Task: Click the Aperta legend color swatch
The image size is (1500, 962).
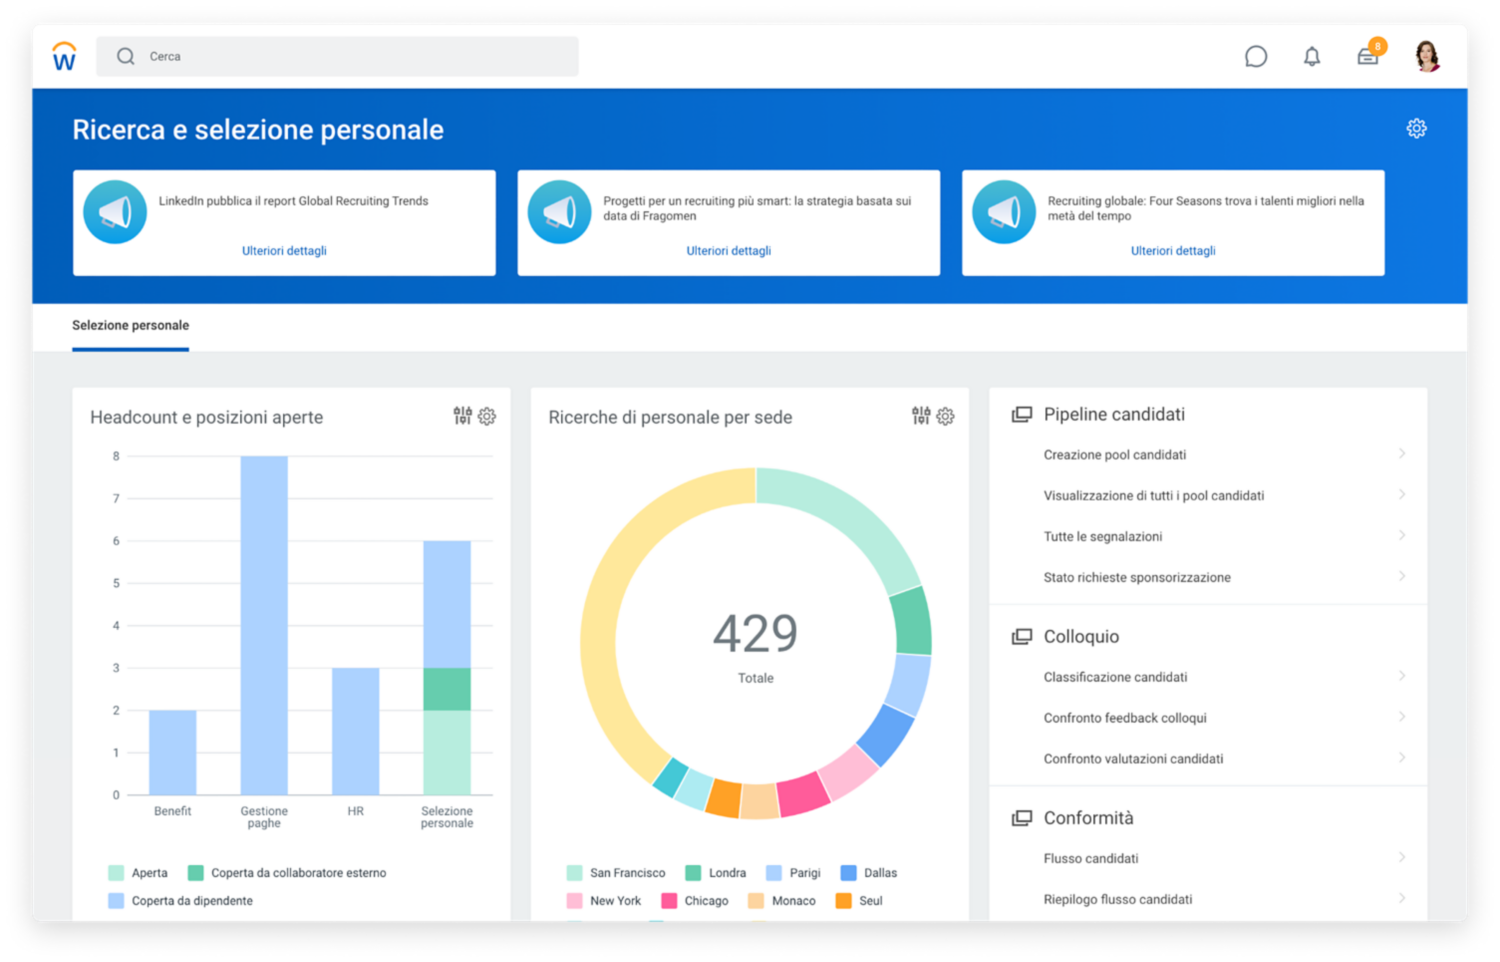Action: pos(116,873)
